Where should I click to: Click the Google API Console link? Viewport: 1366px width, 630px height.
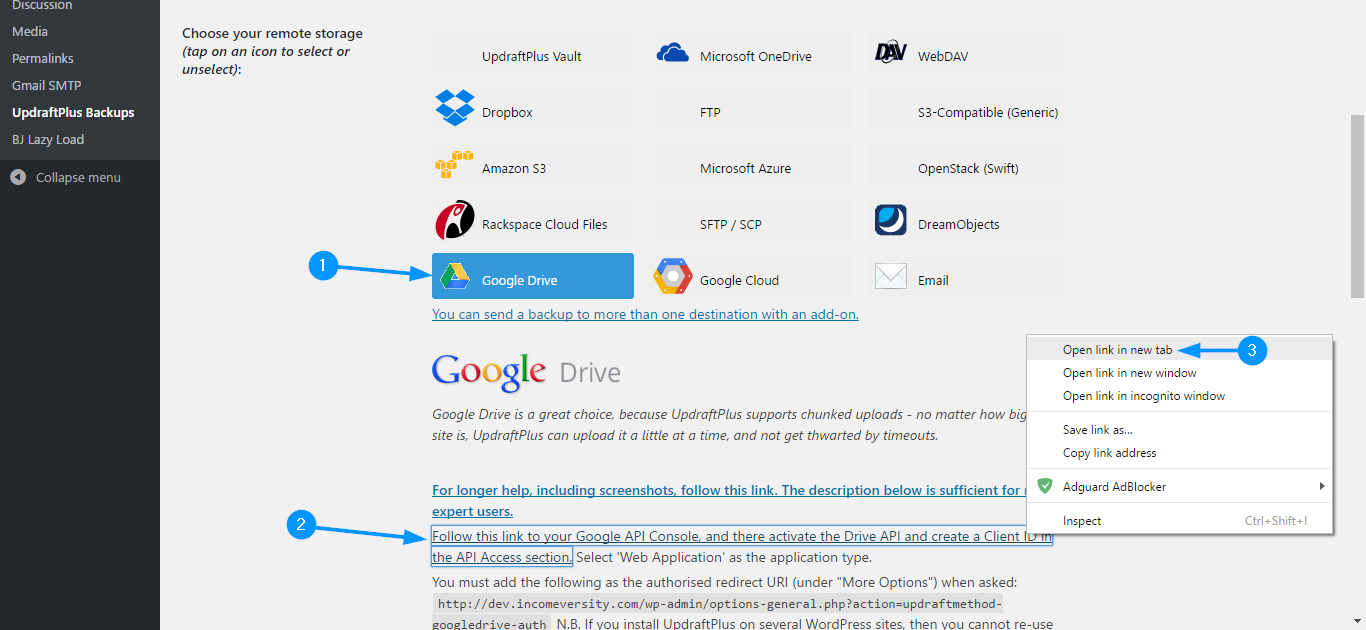click(x=741, y=546)
